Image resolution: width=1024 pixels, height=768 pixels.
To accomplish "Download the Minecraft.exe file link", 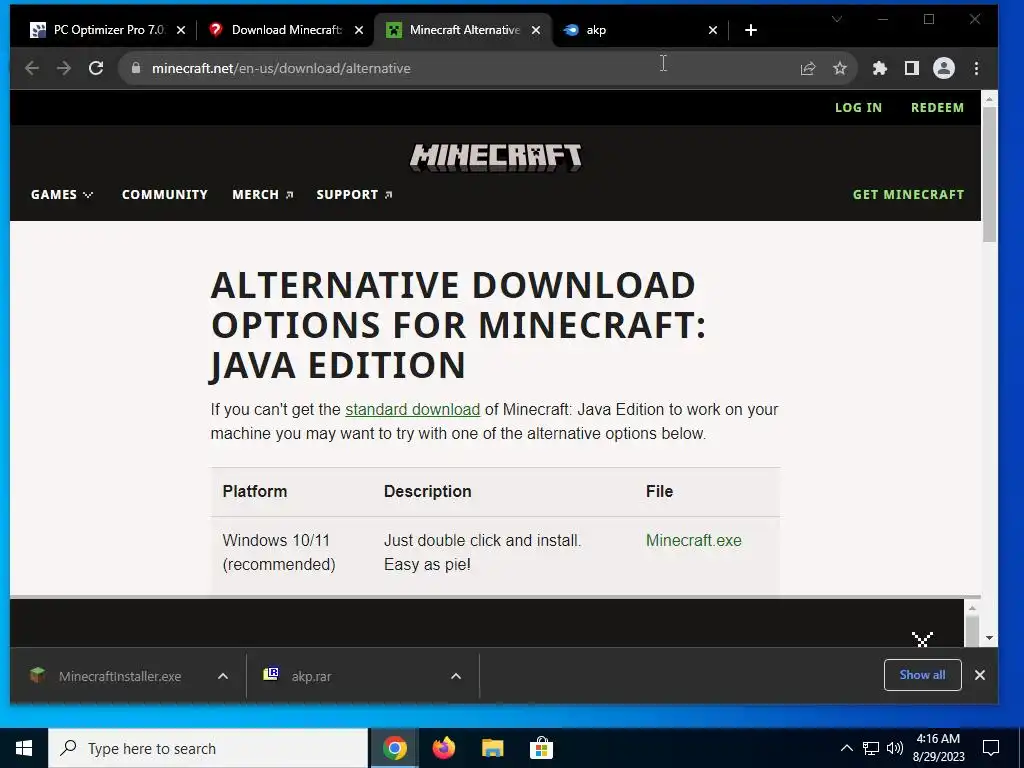I will pyautogui.click(x=694, y=541).
